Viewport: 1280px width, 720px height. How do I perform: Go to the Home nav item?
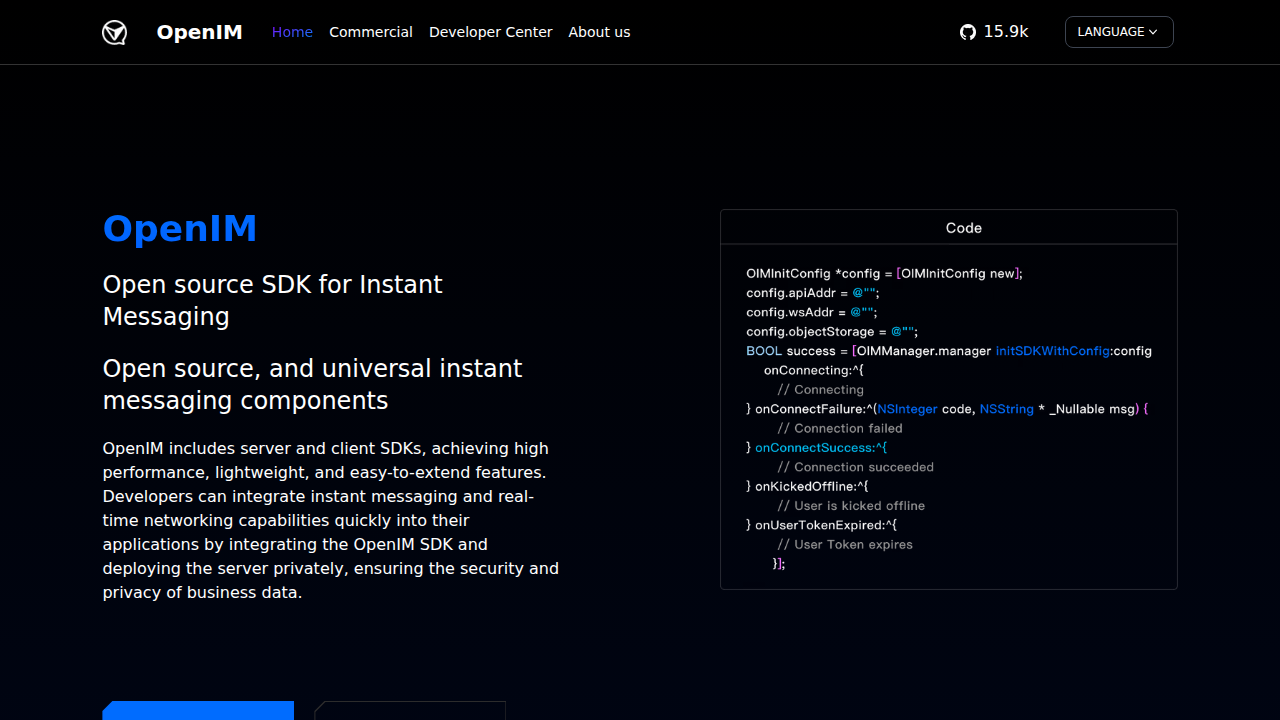pyautogui.click(x=292, y=32)
